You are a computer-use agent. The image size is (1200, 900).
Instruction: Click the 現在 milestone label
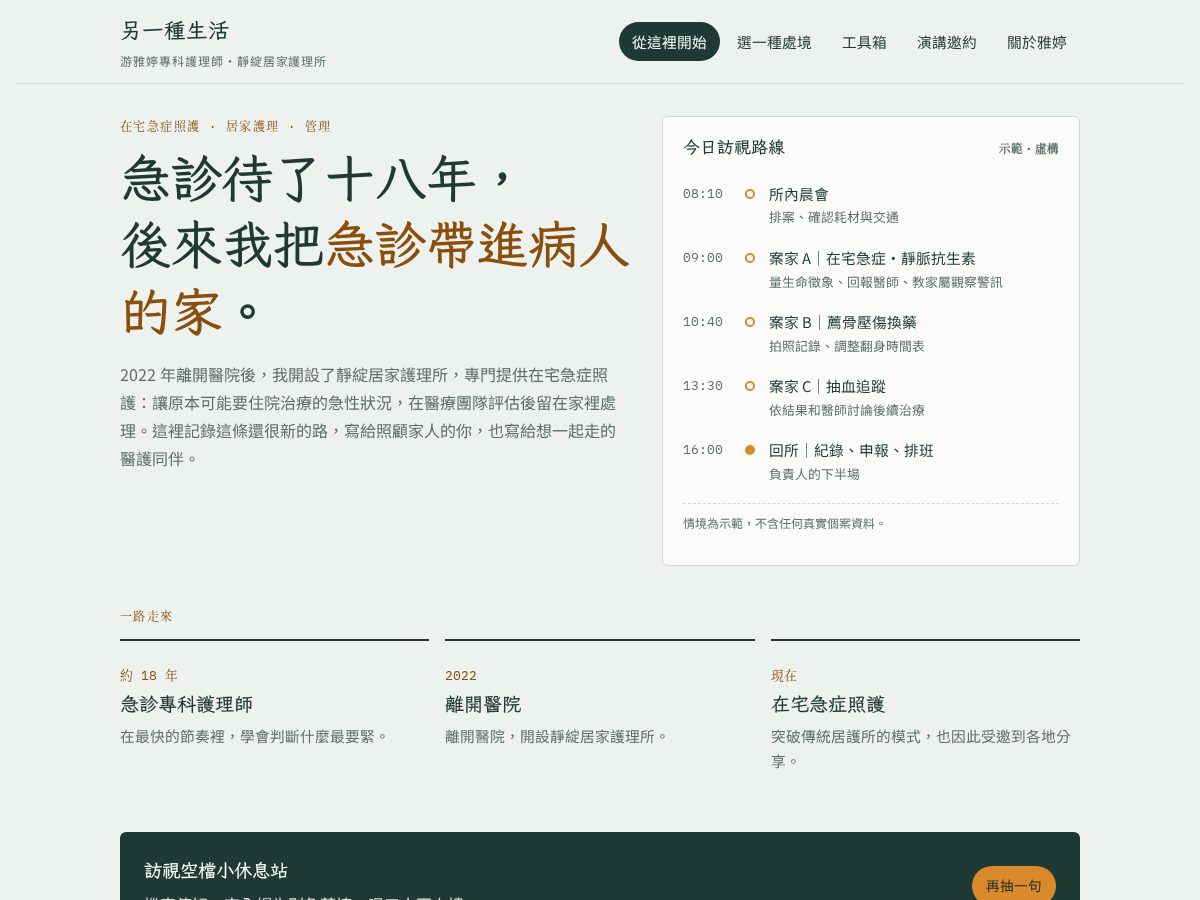click(x=784, y=675)
